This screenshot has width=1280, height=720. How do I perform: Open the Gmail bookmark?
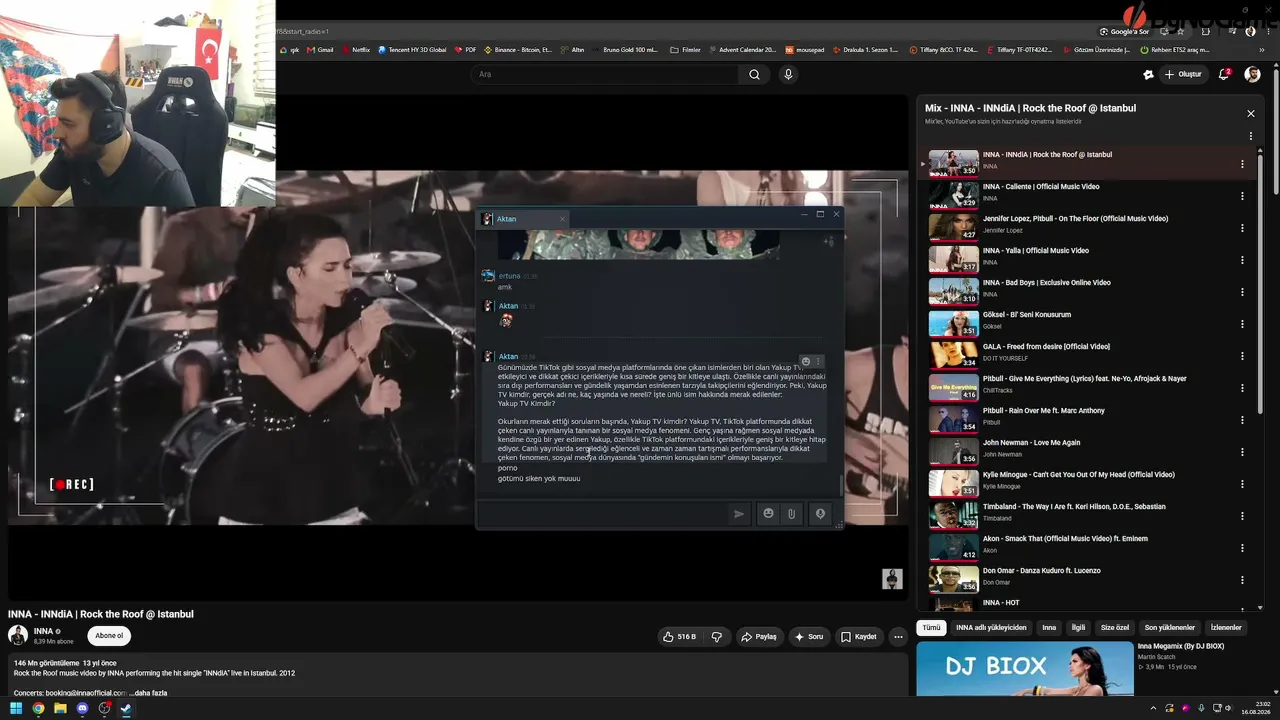tap(320, 50)
